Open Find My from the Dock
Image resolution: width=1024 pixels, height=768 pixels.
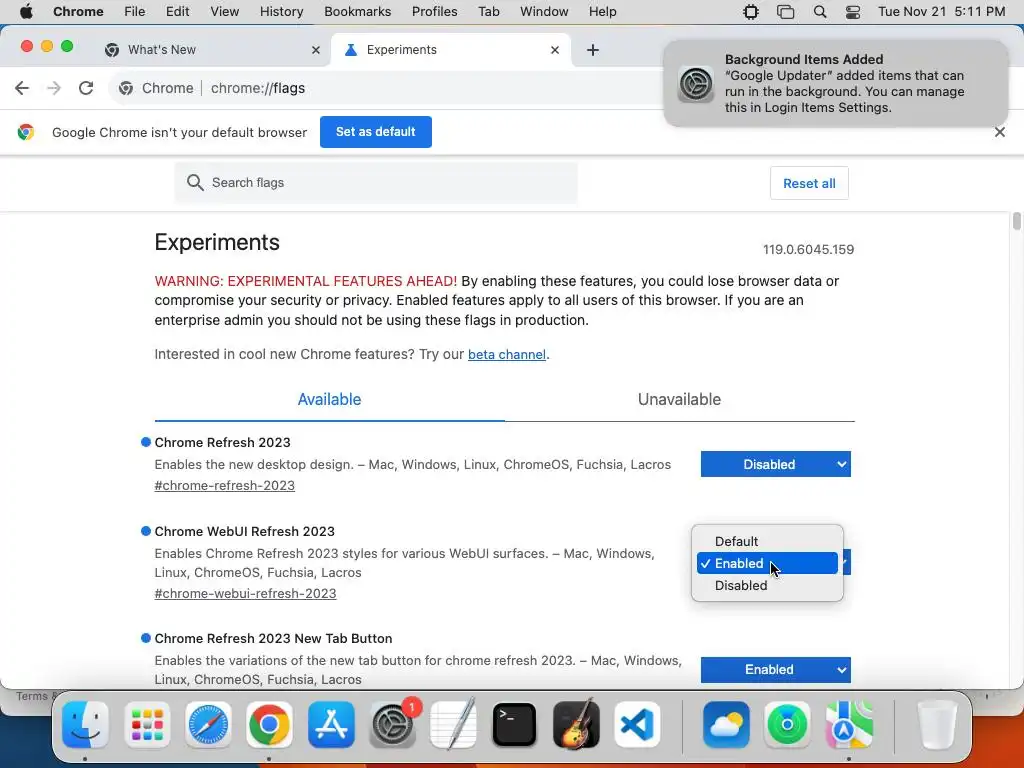click(788, 724)
